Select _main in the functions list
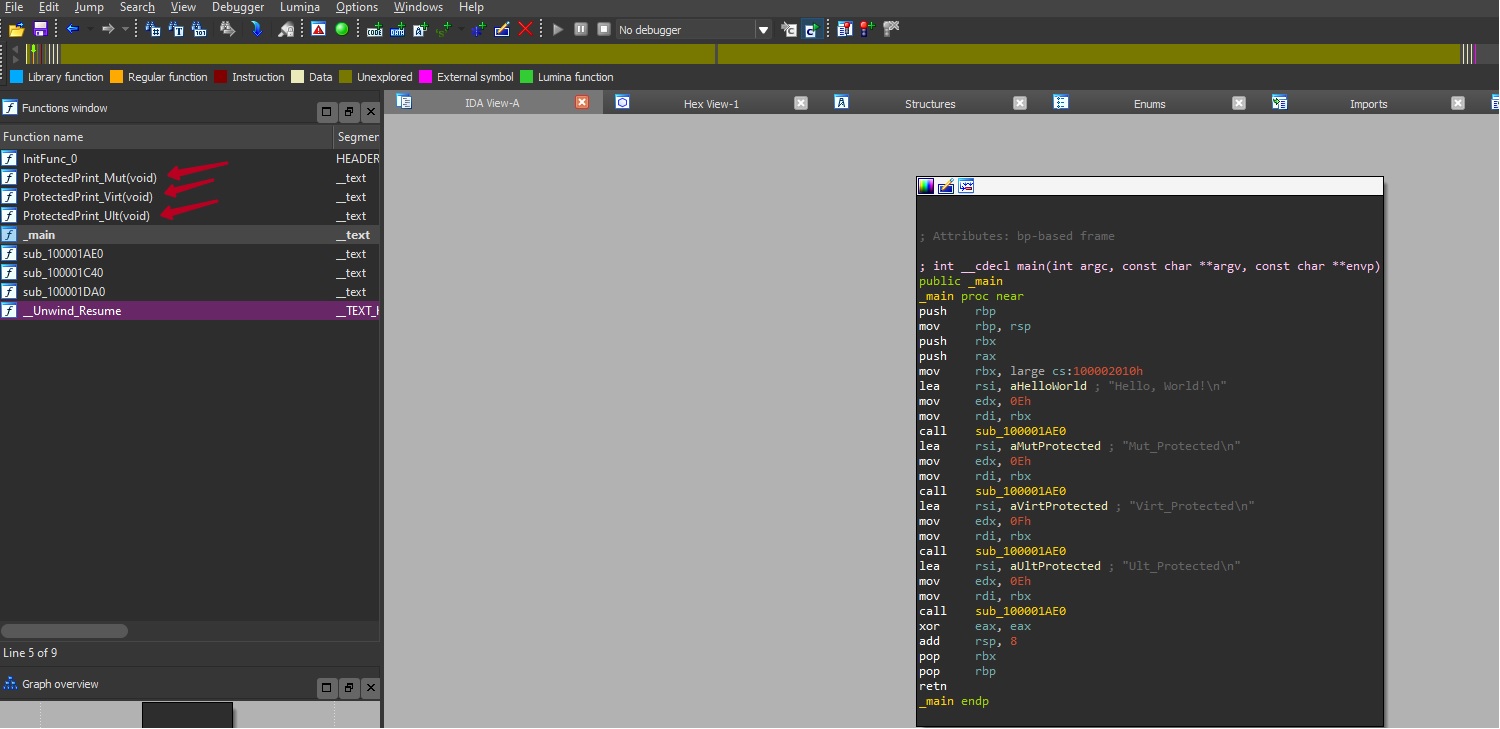The height and width of the screenshot is (729, 1500). pos(190,235)
